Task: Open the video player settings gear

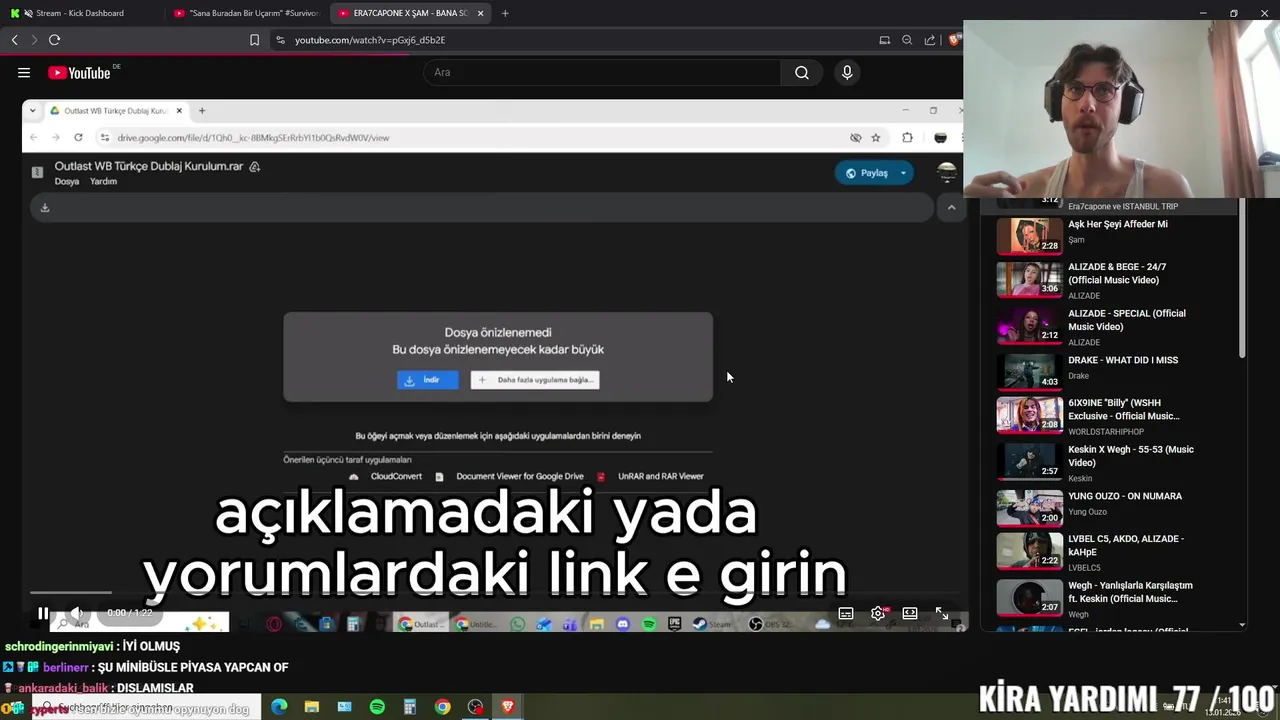Action: tap(878, 613)
